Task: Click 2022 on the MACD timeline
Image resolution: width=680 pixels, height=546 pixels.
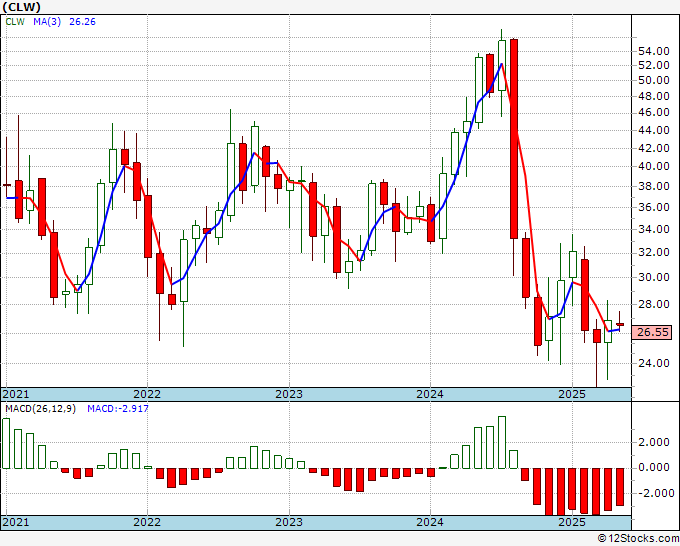Action: [x=147, y=522]
